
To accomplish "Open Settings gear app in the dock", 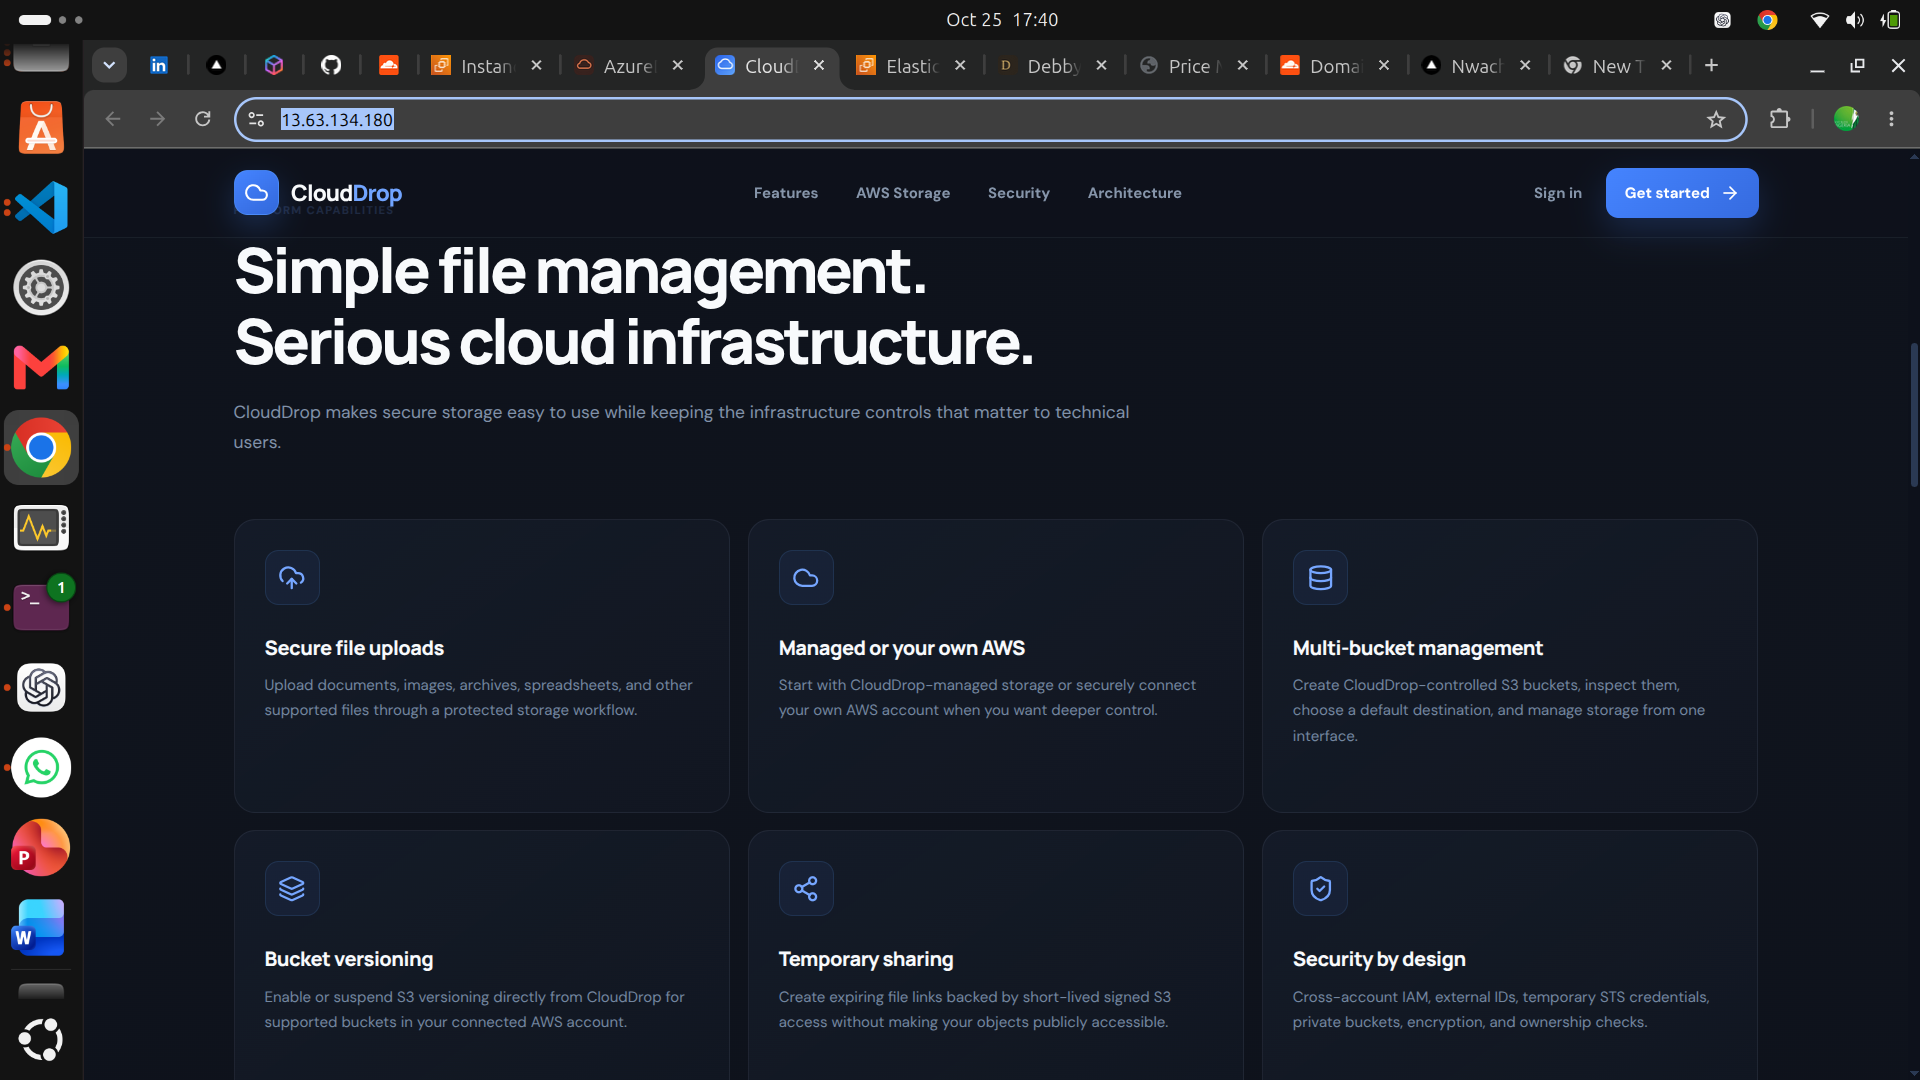I will (x=41, y=287).
